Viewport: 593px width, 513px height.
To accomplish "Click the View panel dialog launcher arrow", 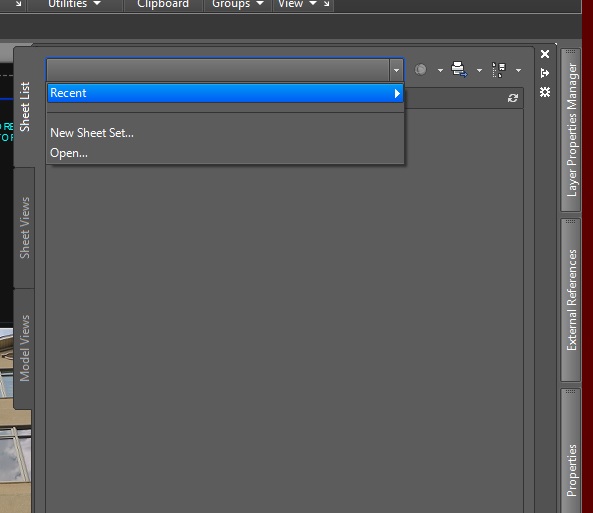I will (x=327, y=4).
